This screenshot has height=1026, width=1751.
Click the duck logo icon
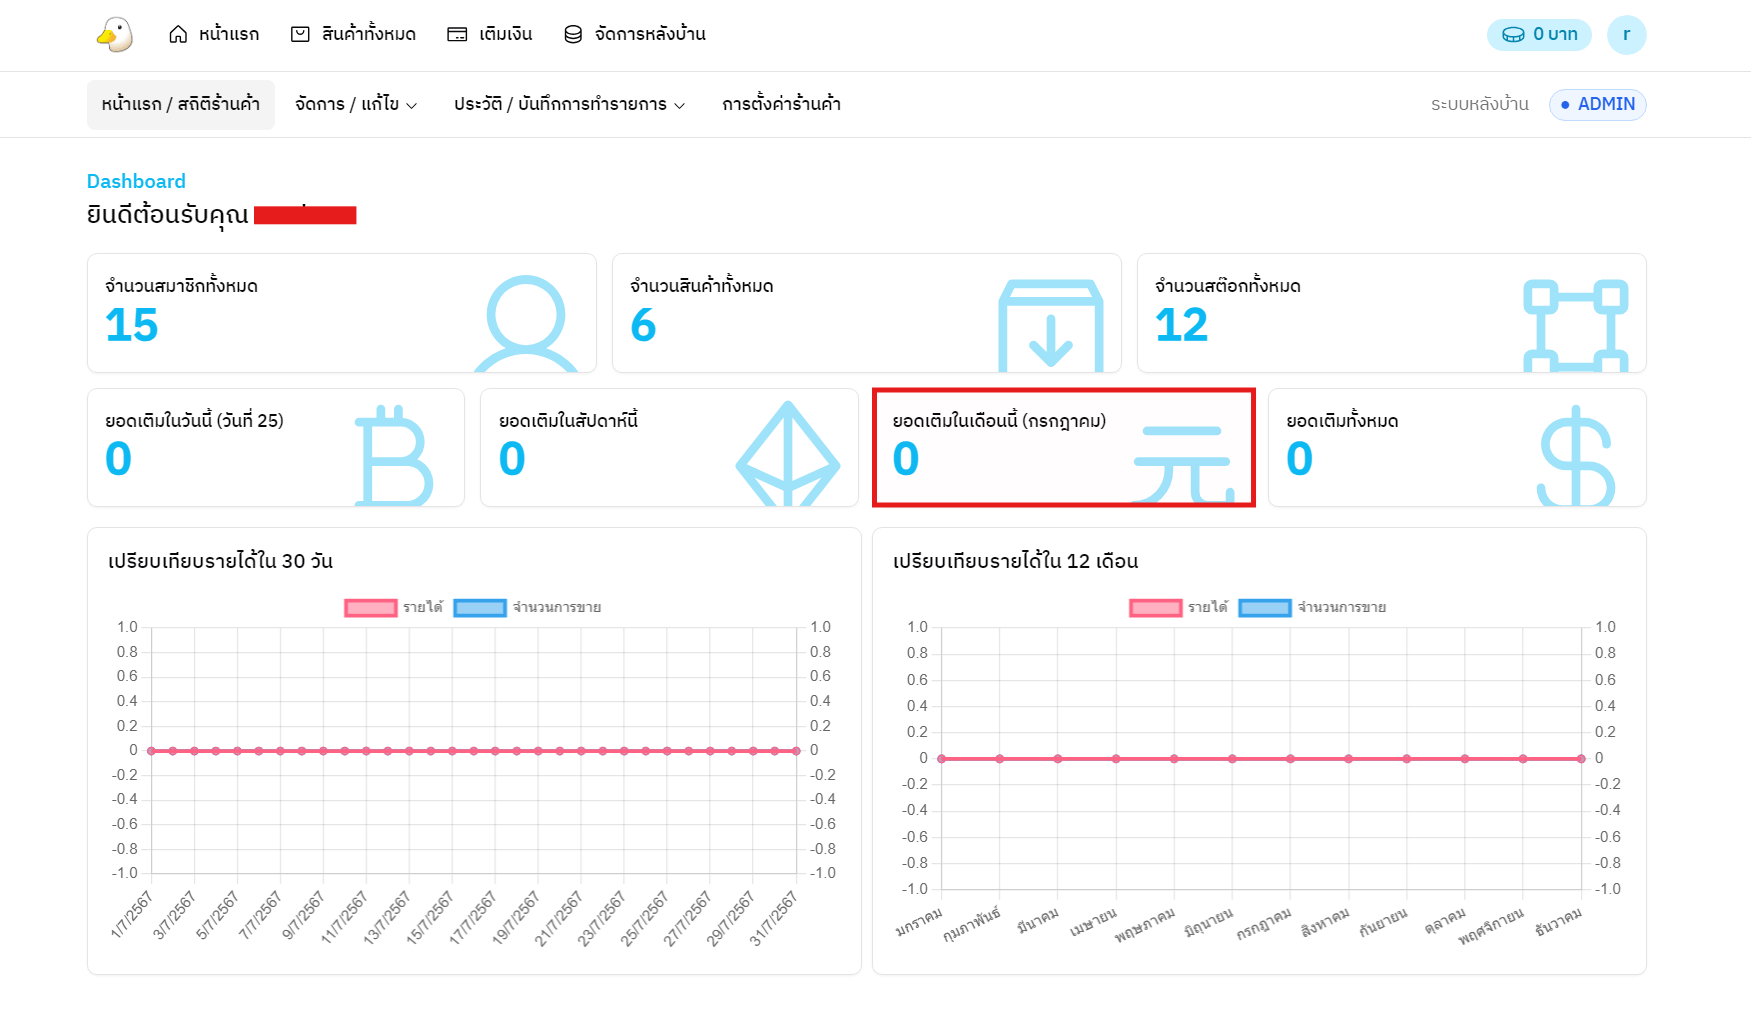[x=115, y=34]
